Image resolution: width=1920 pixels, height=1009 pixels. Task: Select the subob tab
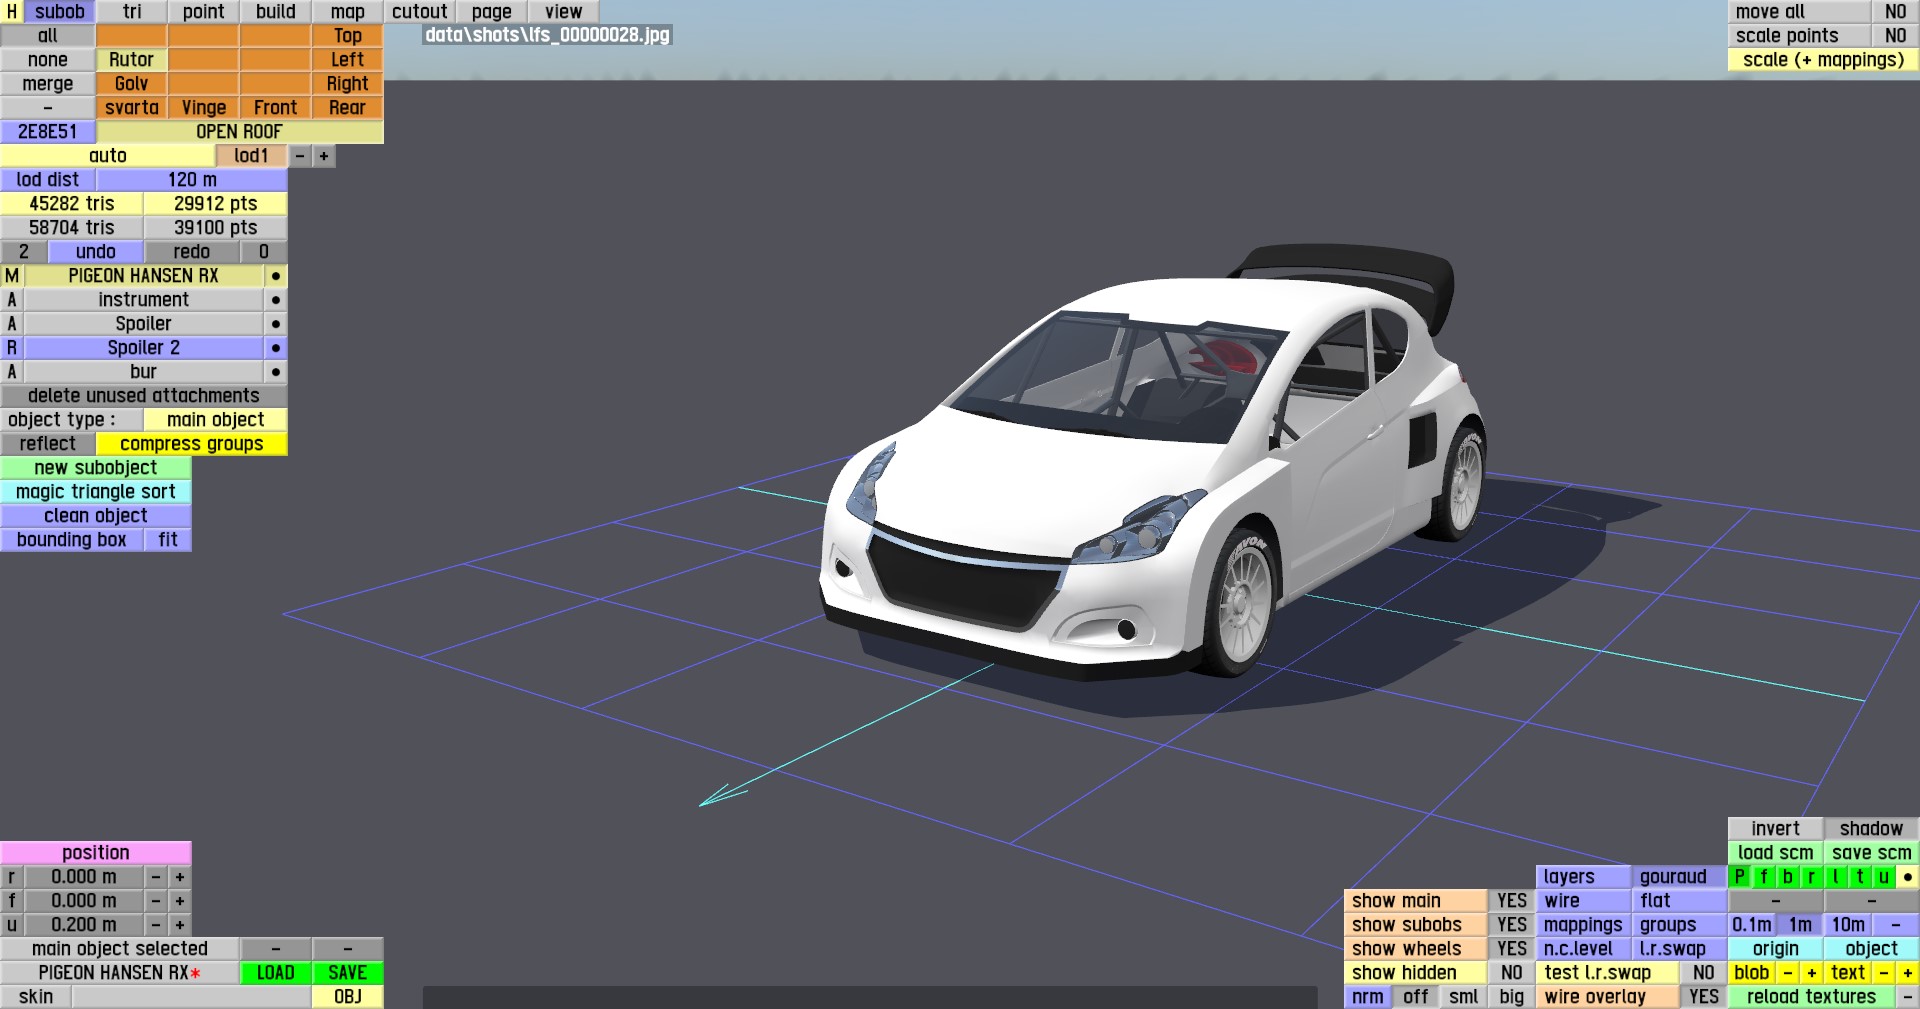pos(60,12)
